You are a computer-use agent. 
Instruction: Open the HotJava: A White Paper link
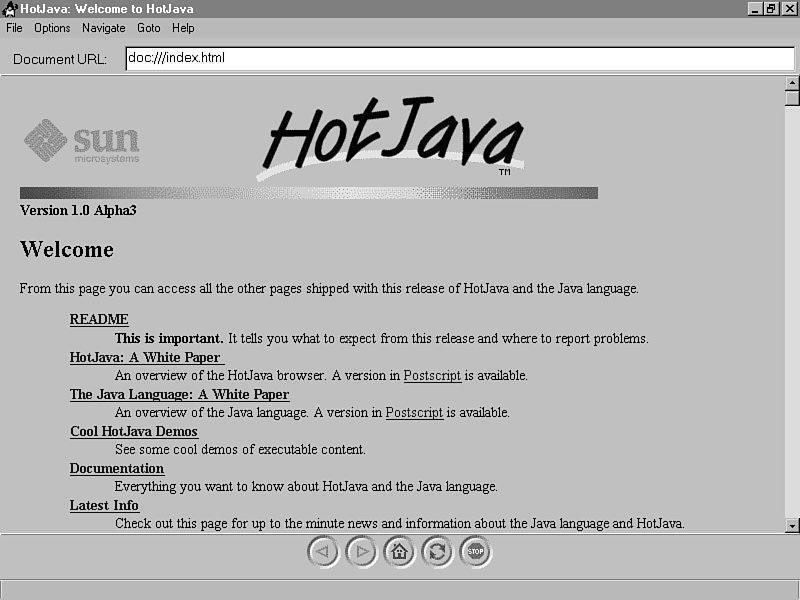pos(146,357)
